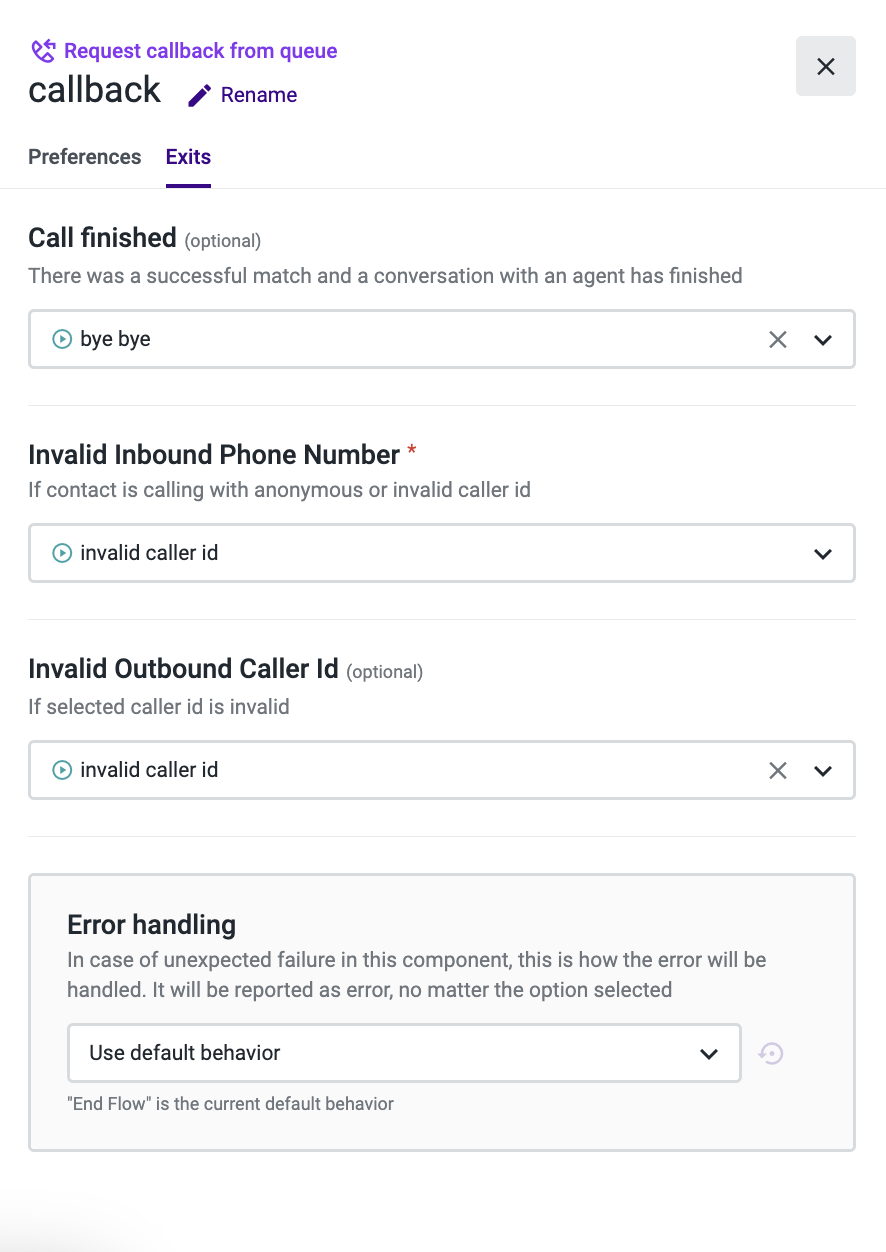The height and width of the screenshot is (1252, 886).
Task: Click the bye bye exit field
Action: pos(400,339)
